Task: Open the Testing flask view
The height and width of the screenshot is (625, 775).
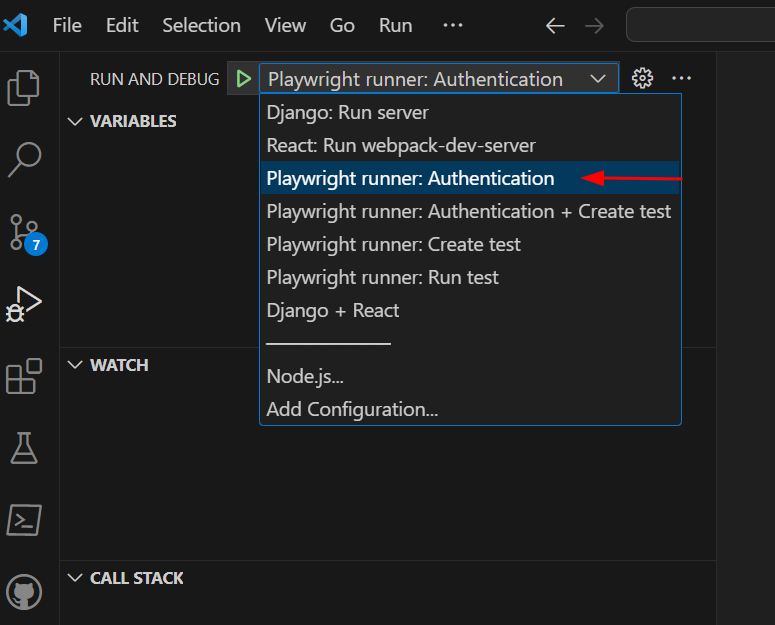Action: coord(24,448)
